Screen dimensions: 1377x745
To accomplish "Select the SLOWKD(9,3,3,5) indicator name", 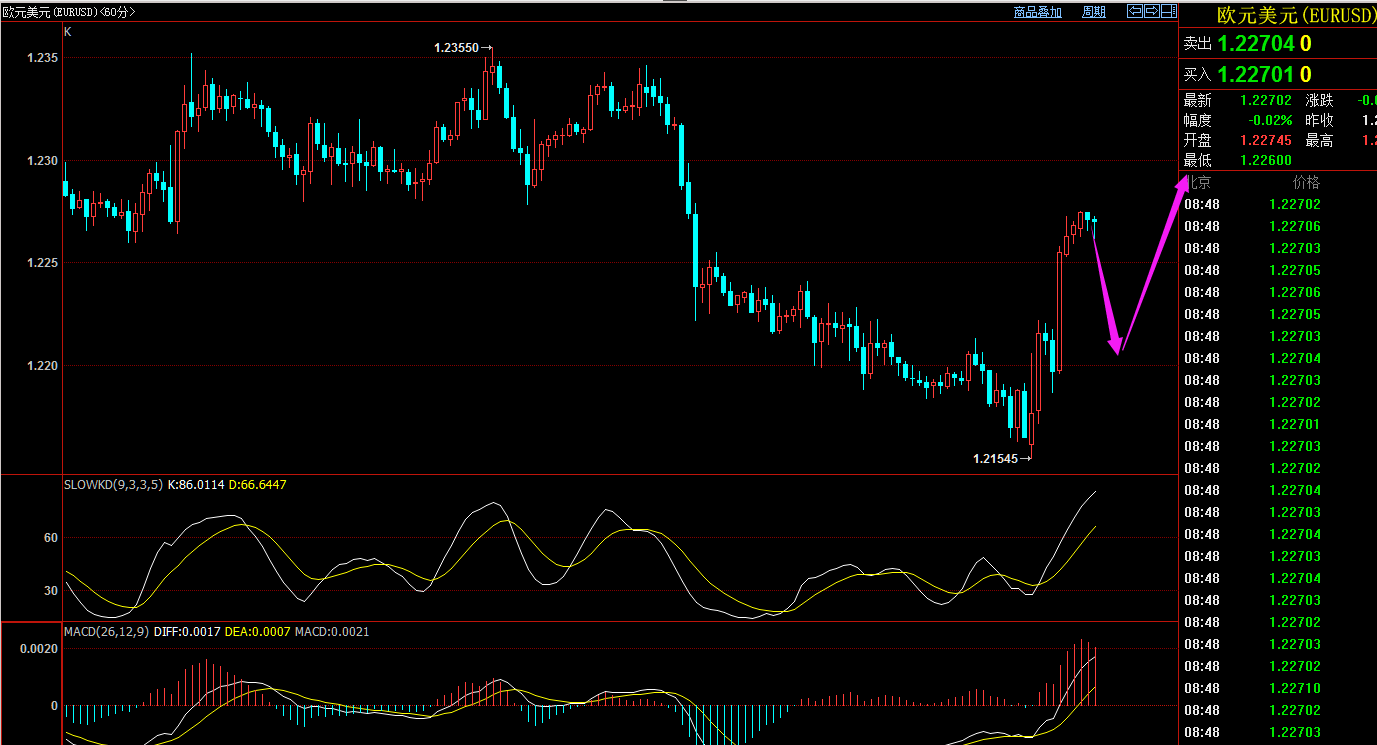I will click(x=113, y=484).
